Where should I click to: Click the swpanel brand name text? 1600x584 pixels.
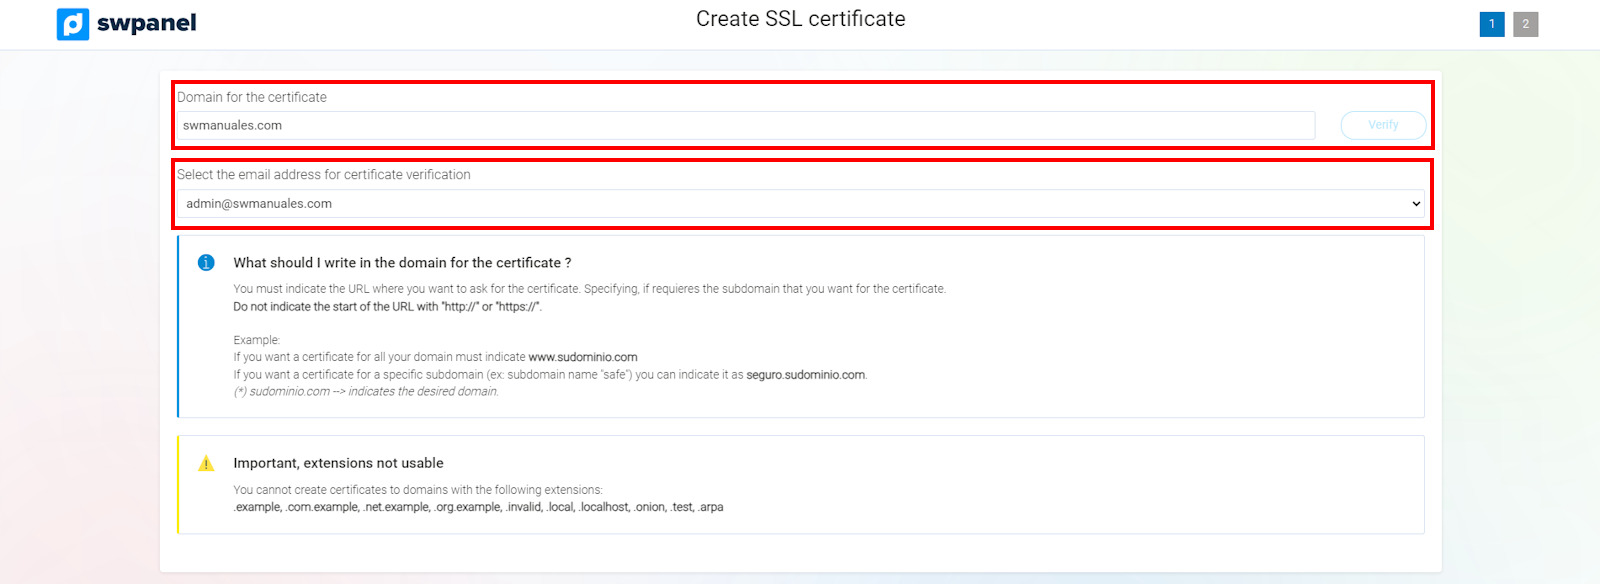pyautogui.click(x=146, y=23)
